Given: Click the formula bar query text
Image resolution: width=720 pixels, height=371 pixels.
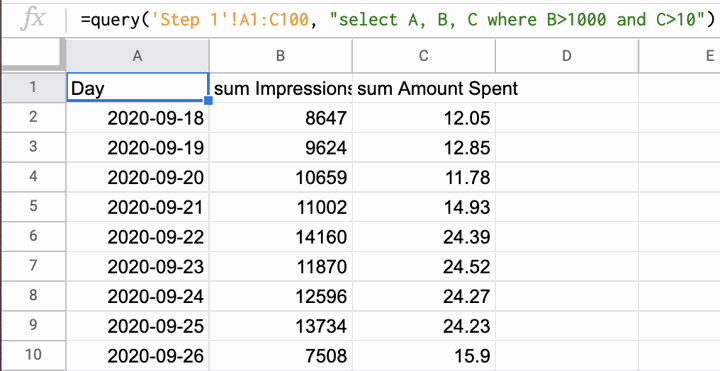Looking at the screenshot, I should point(398,19).
